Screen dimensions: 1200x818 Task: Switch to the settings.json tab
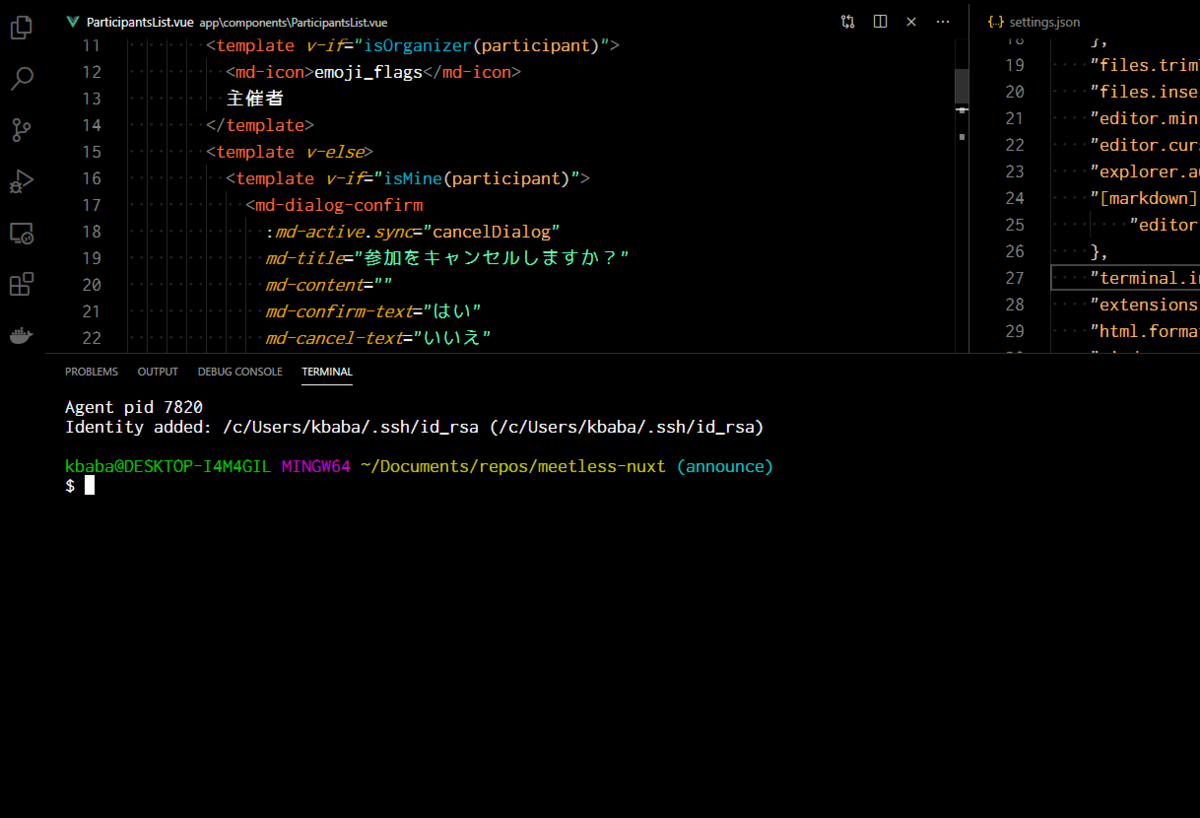coord(1045,21)
